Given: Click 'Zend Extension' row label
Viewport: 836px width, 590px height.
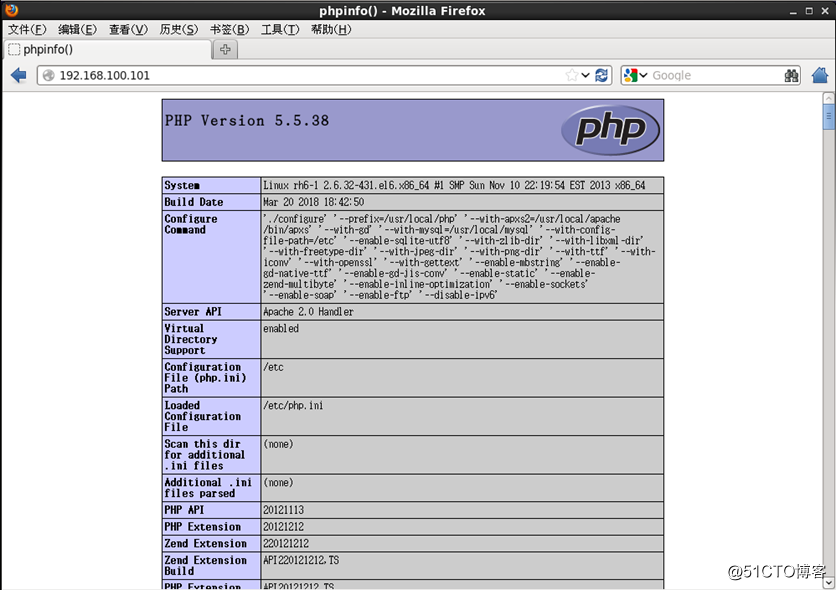Looking at the screenshot, I should click(205, 543).
